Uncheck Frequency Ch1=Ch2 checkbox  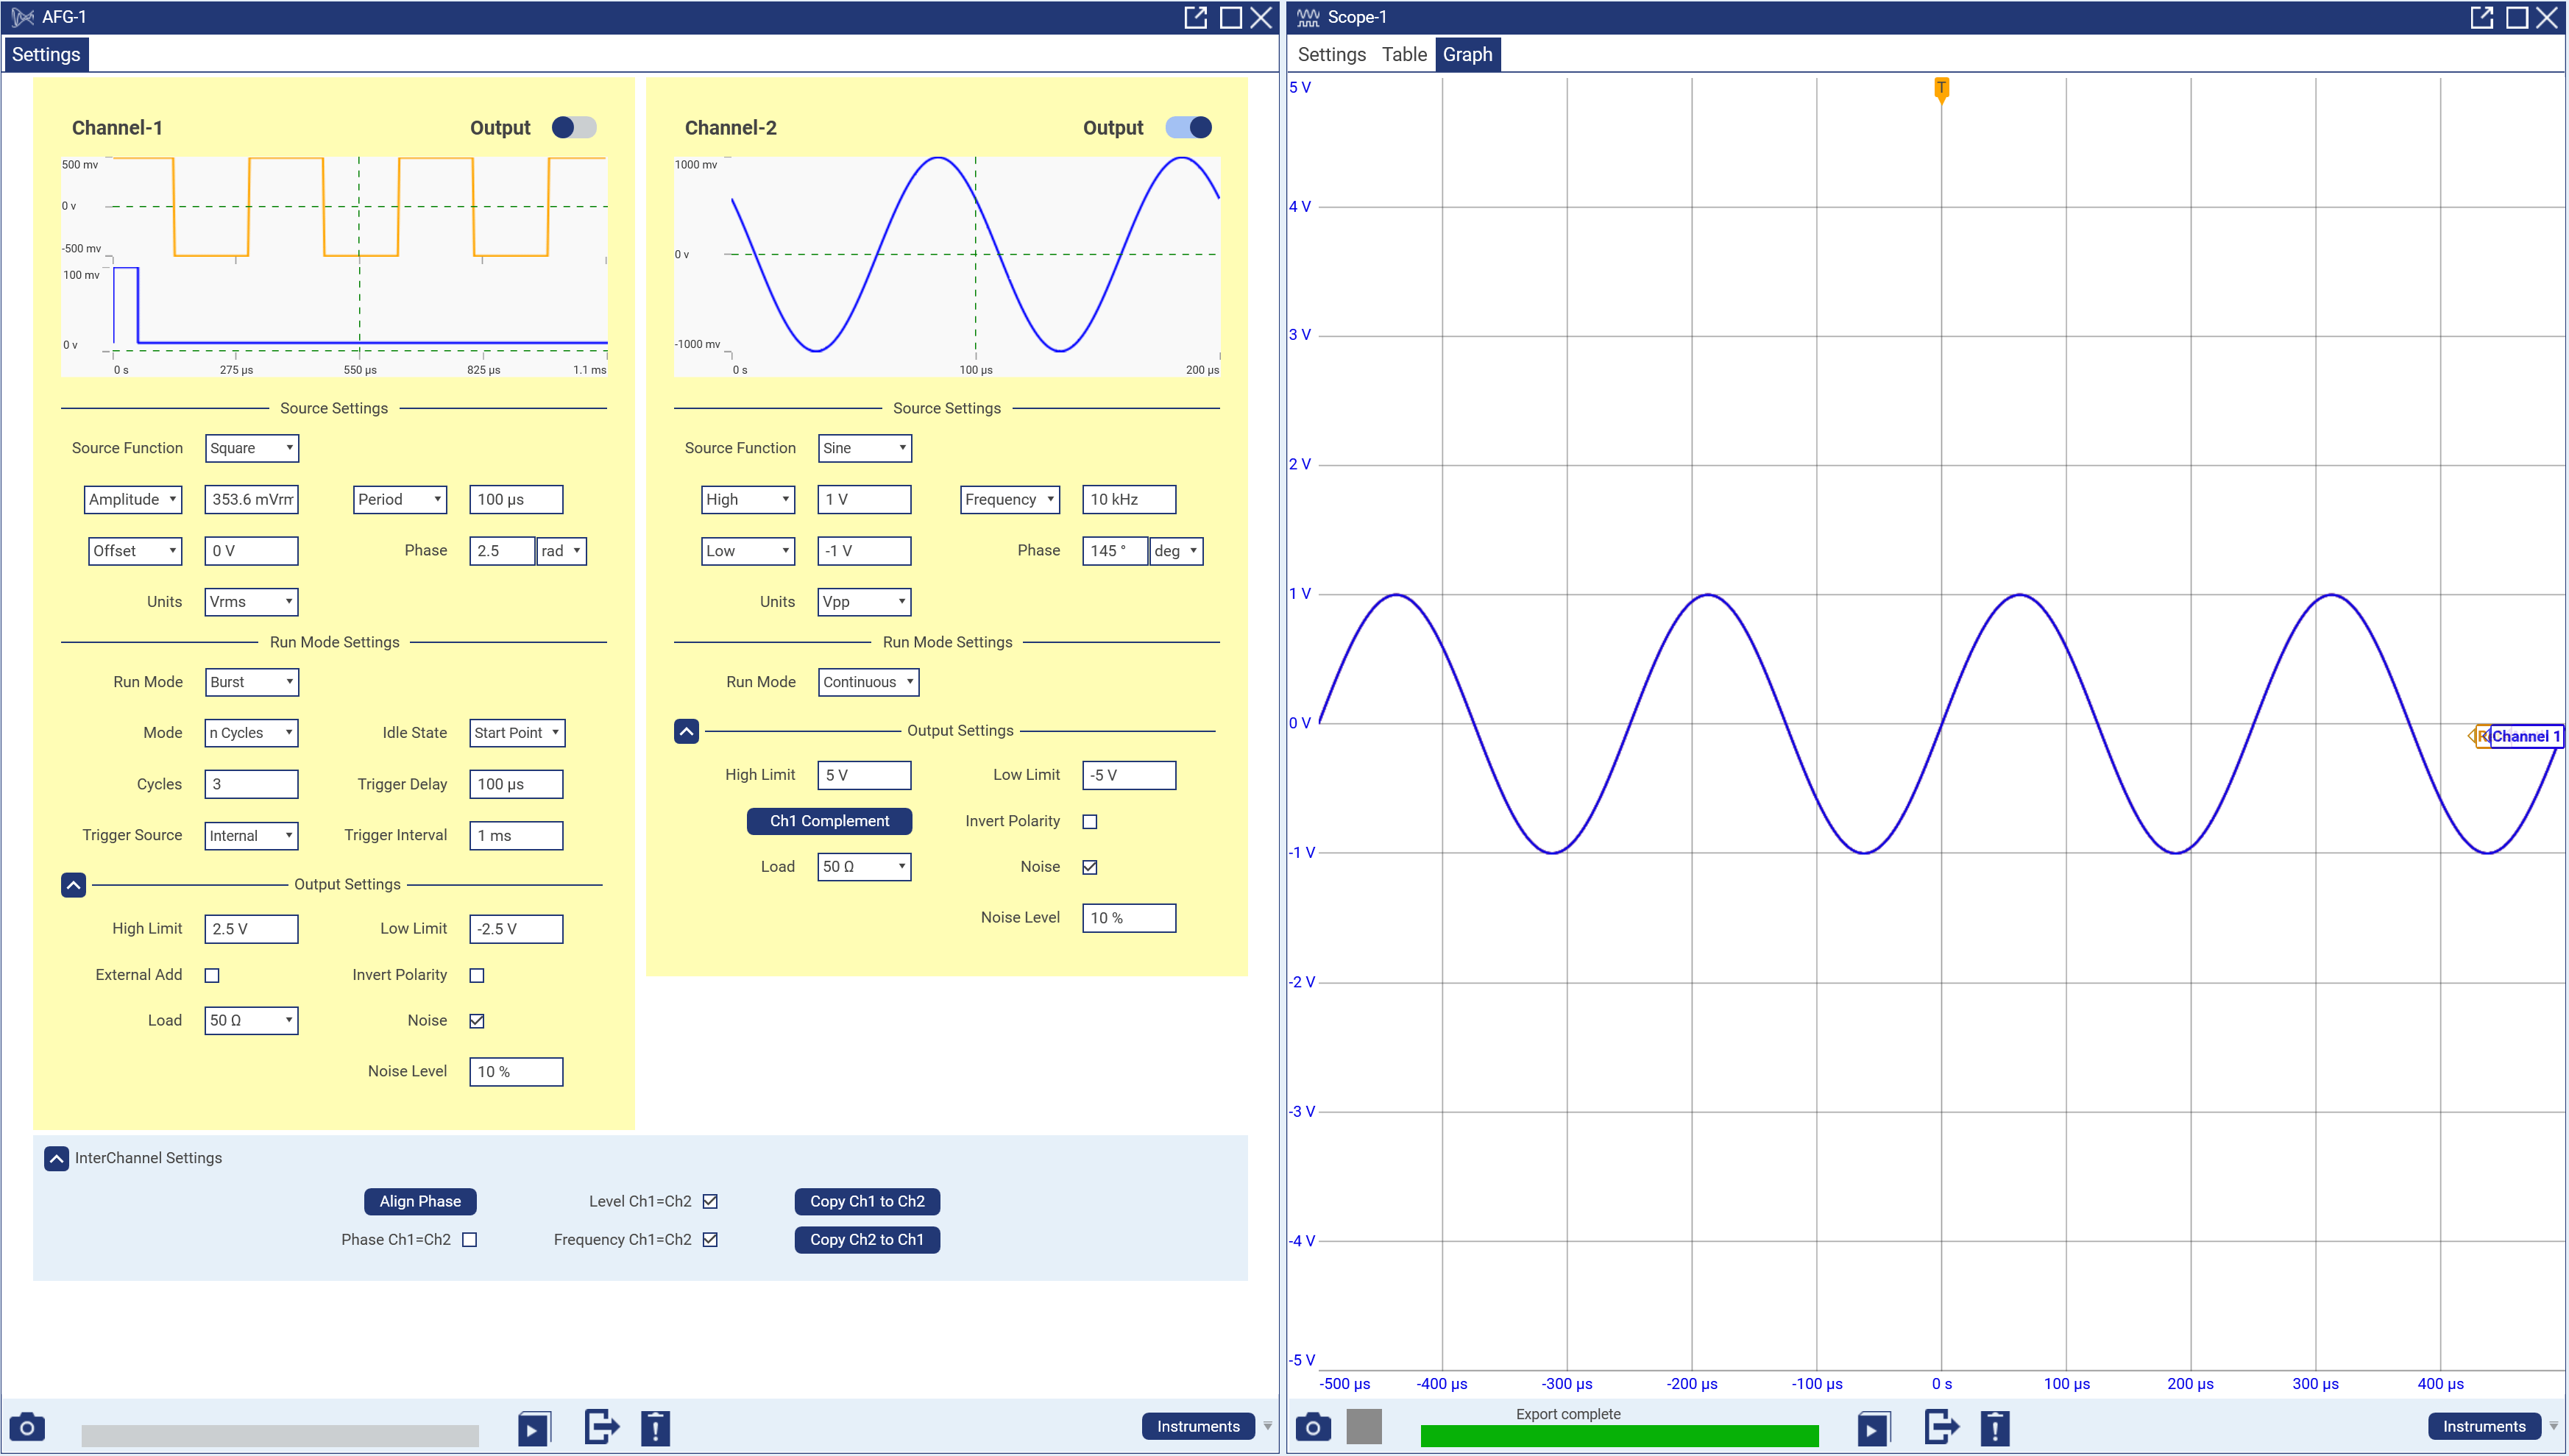coord(710,1240)
